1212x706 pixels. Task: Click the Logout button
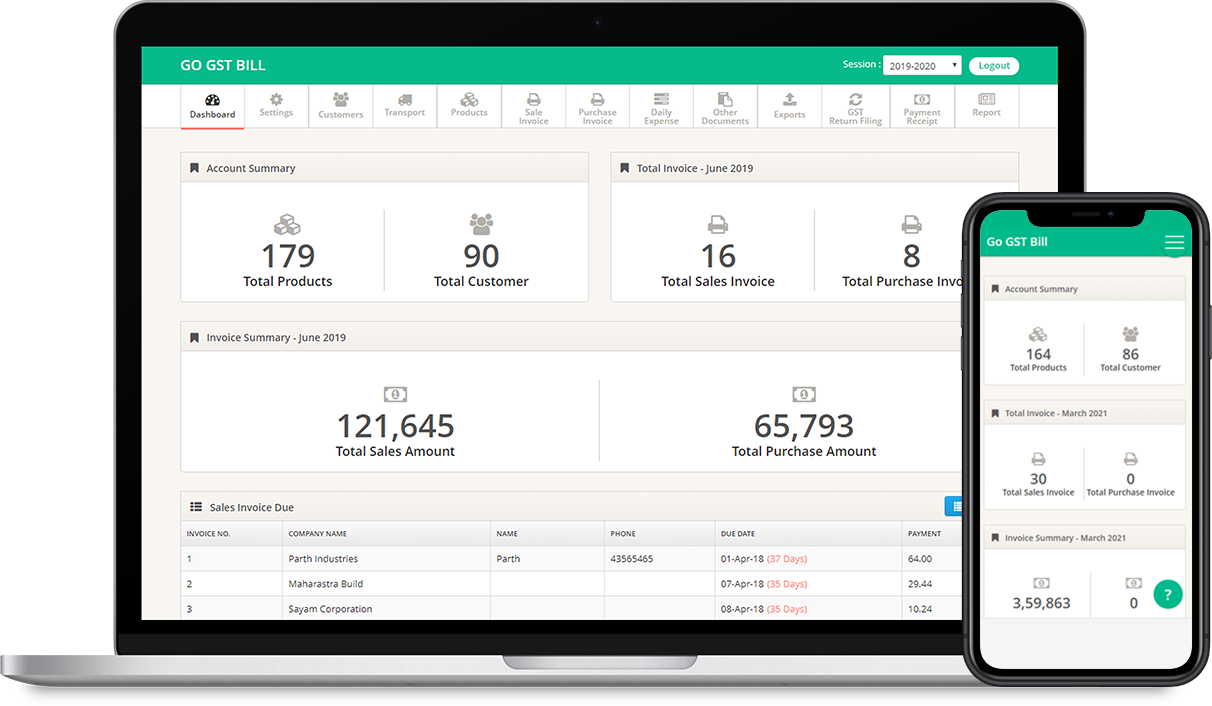pyautogui.click(x=993, y=66)
